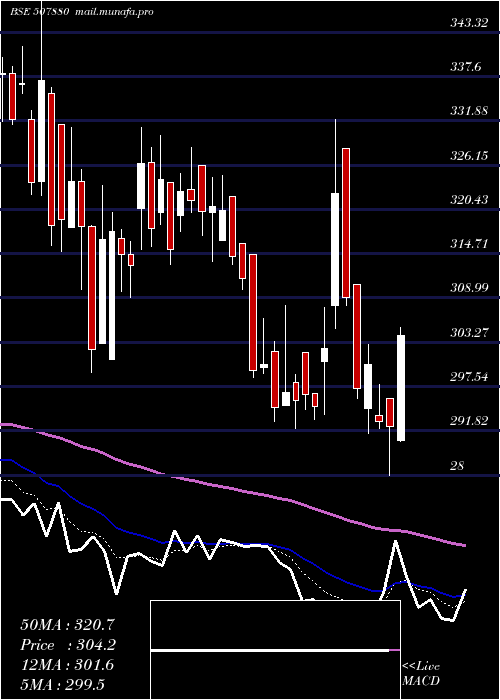Select the 337.6 price axis label
Screen dimensions: 500x700
click(x=466, y=67)
